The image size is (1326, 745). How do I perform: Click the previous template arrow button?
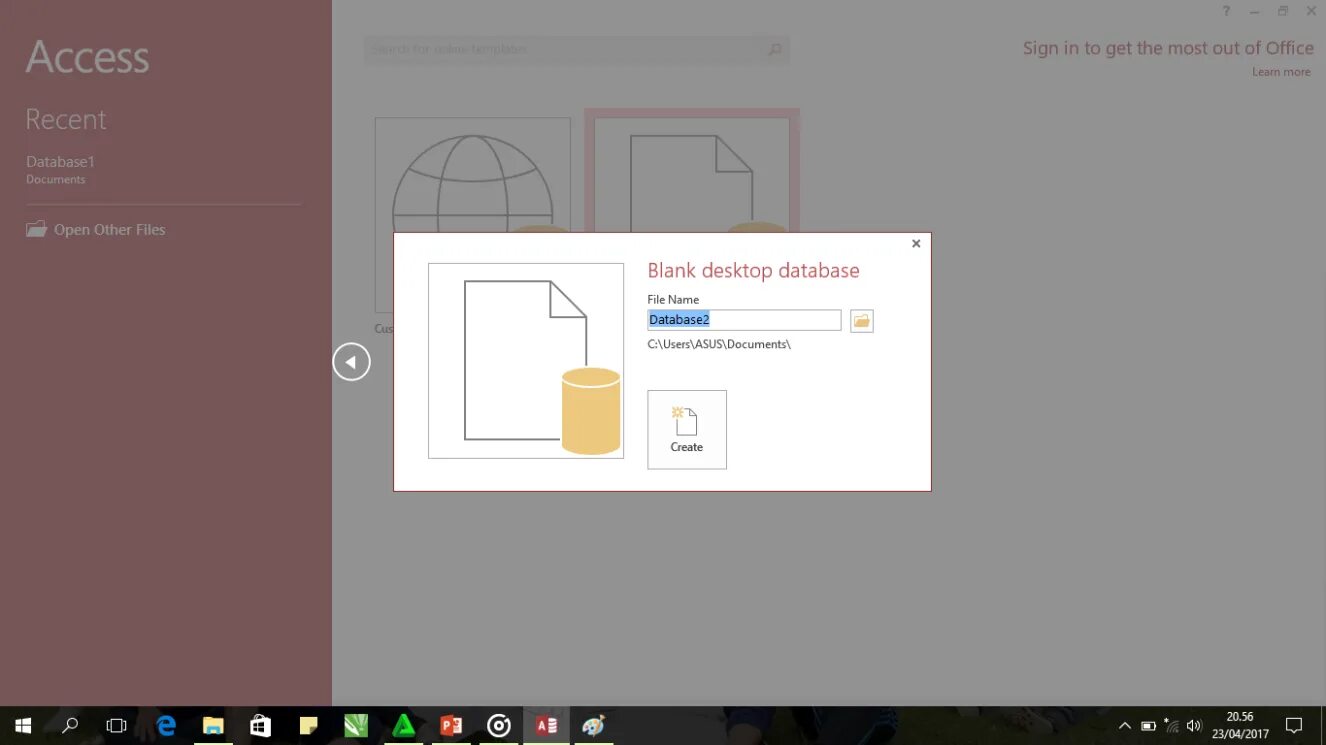351,361
